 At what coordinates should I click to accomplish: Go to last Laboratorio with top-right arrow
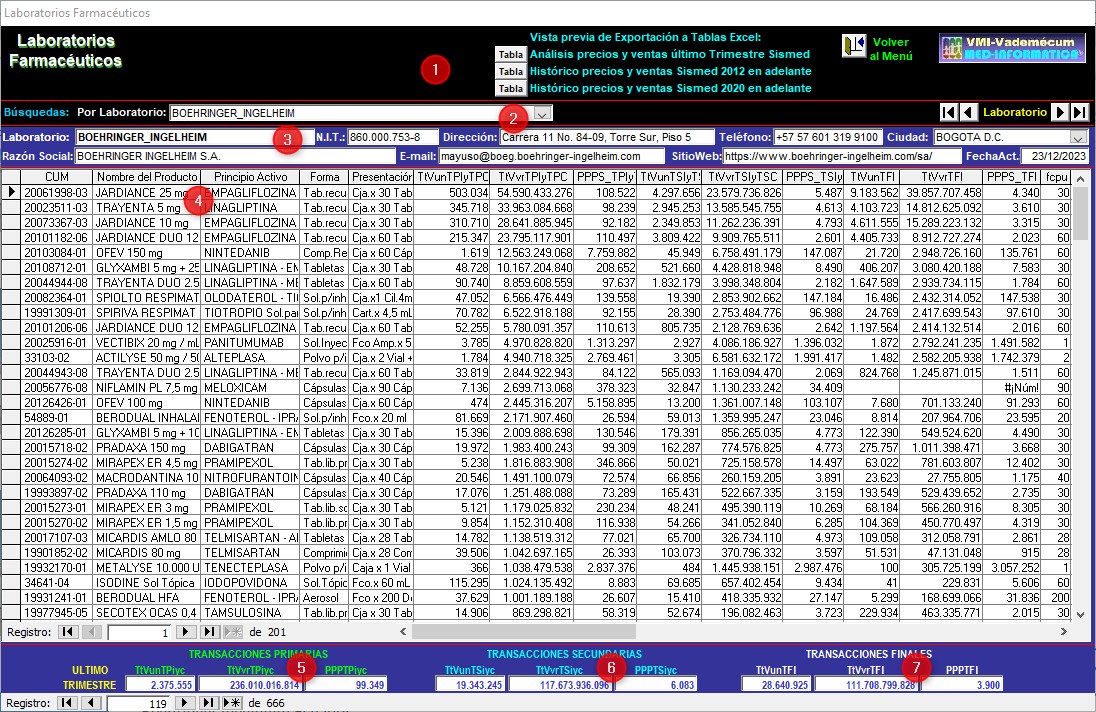[1080, 112]
